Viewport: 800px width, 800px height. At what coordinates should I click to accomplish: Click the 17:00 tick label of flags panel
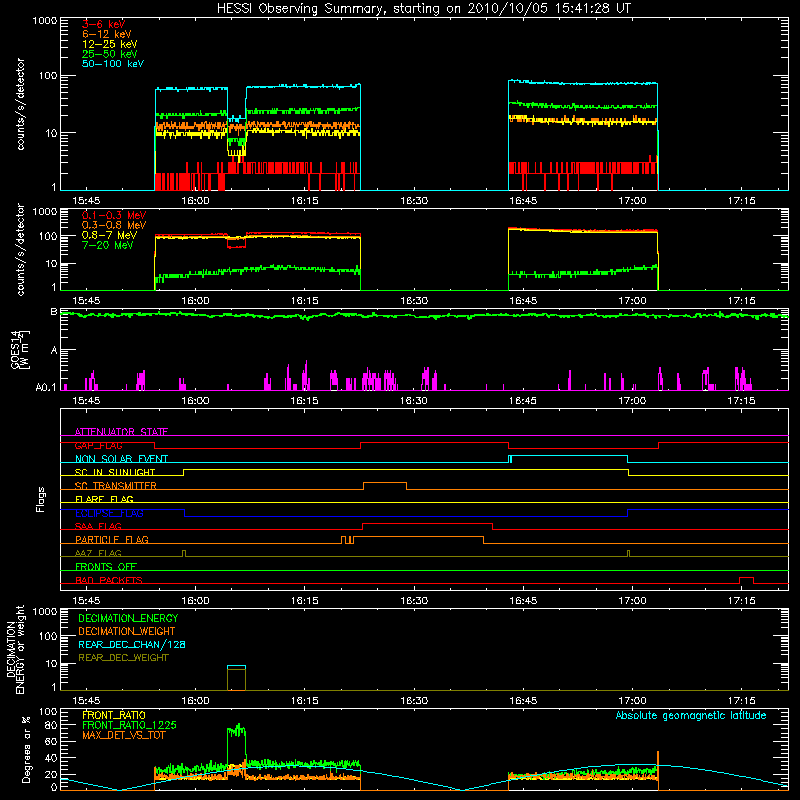pos(632,601)
